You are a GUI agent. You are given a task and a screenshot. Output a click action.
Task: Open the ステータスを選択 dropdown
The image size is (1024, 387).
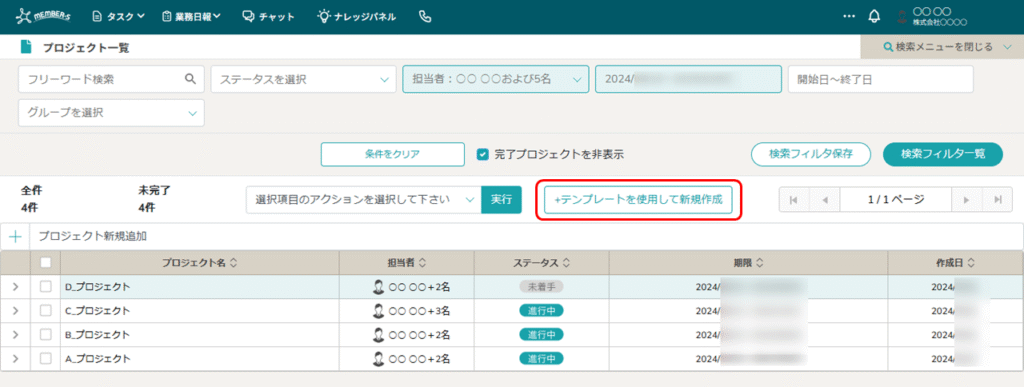[x=304, y=80]
